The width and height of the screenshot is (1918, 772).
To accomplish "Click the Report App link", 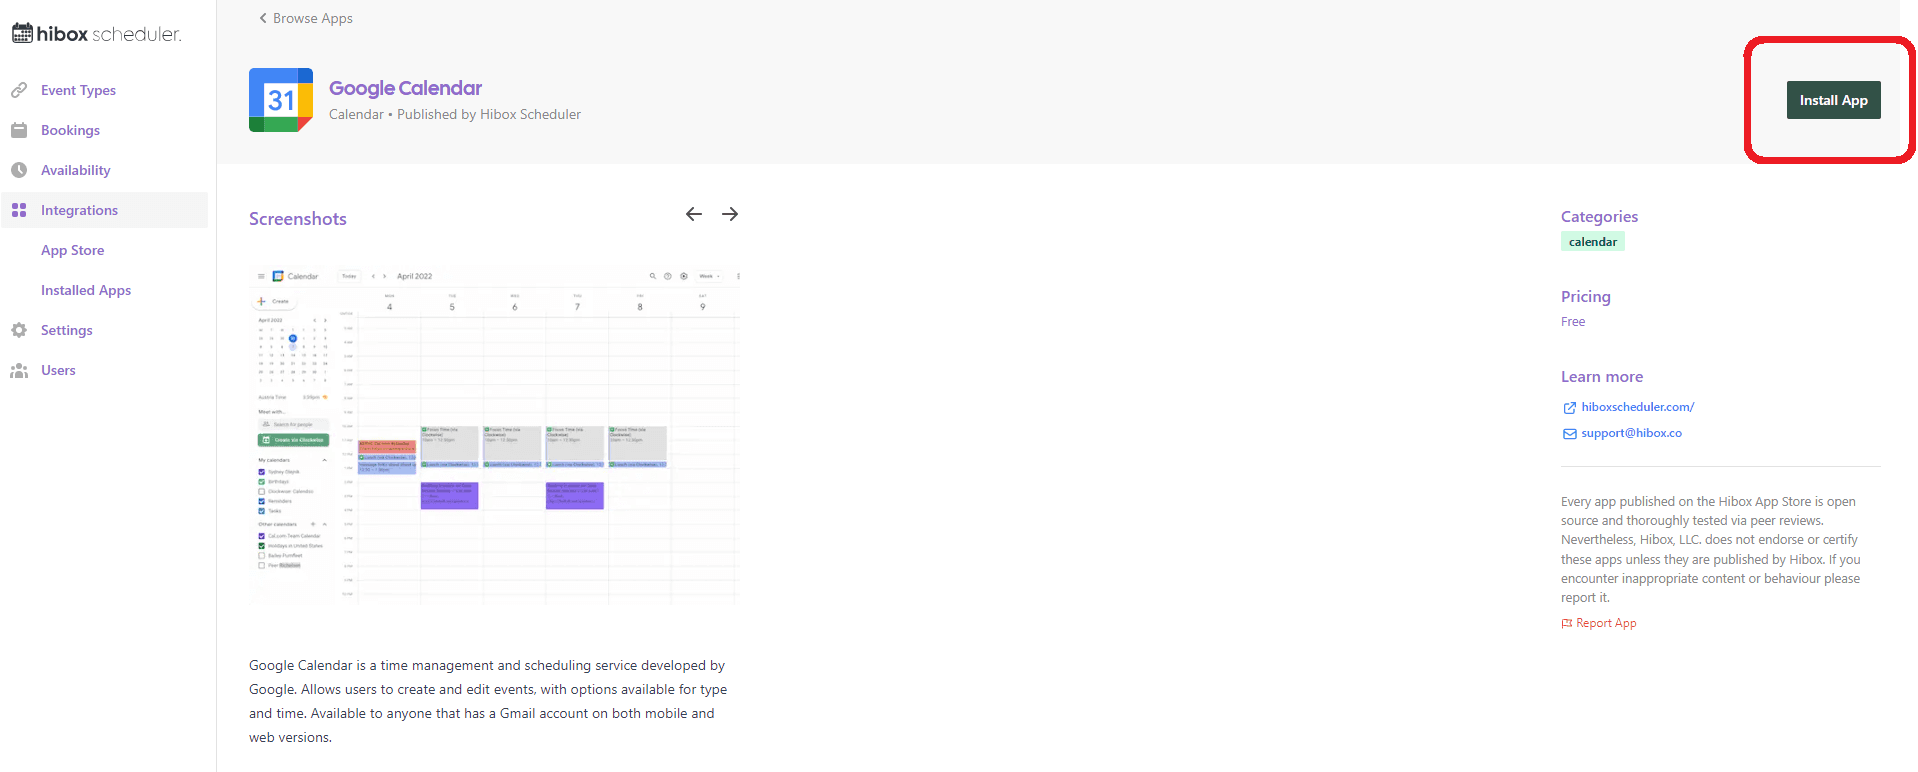I will (x=1605, y=623).
